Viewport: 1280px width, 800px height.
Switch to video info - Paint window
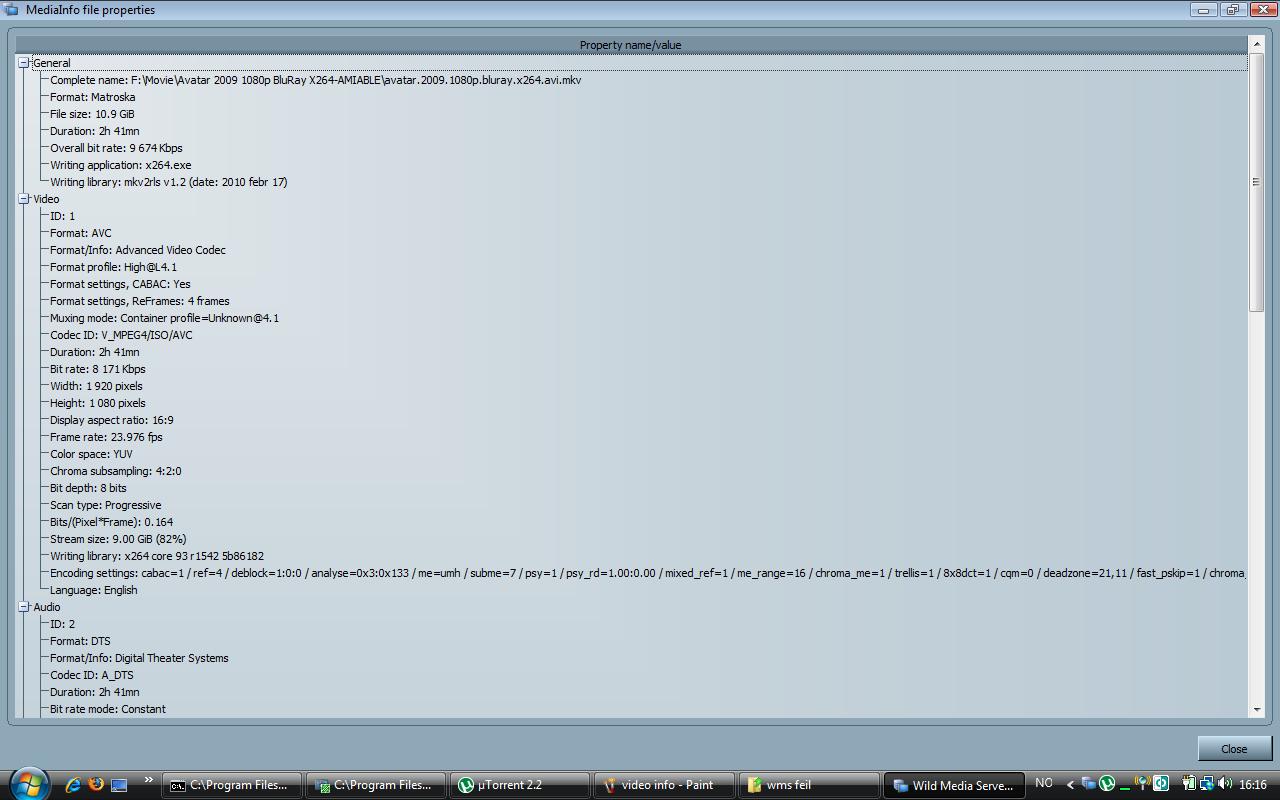[x=664, y=785]
